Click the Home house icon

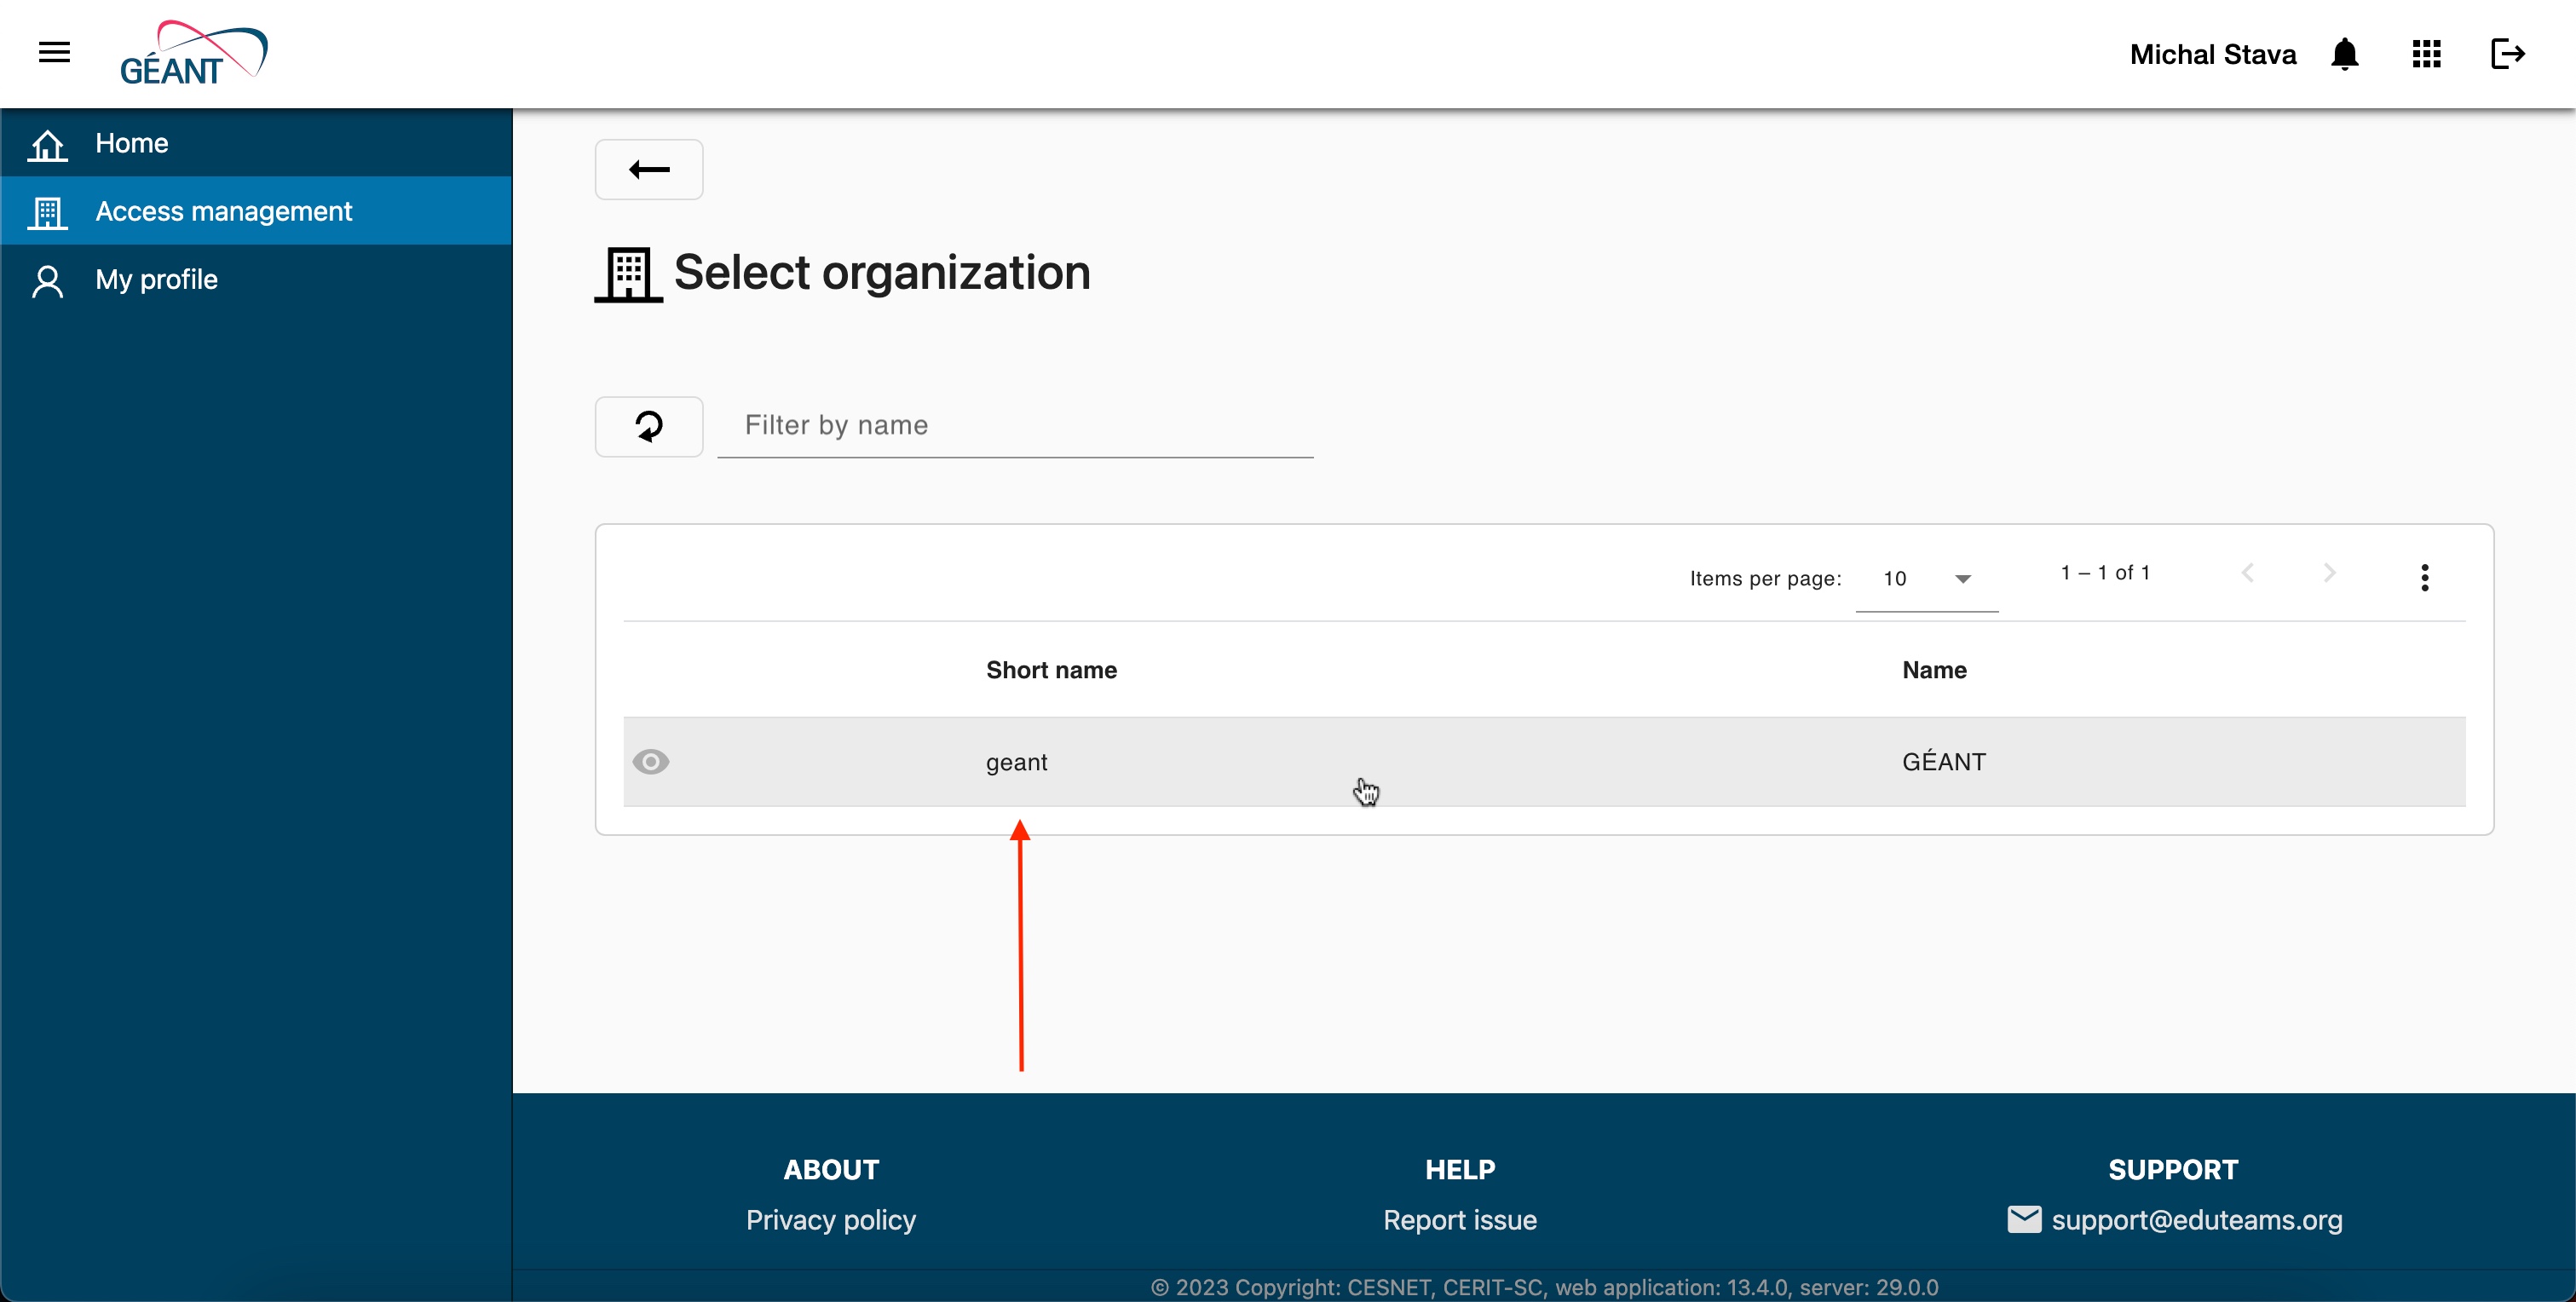47,144
